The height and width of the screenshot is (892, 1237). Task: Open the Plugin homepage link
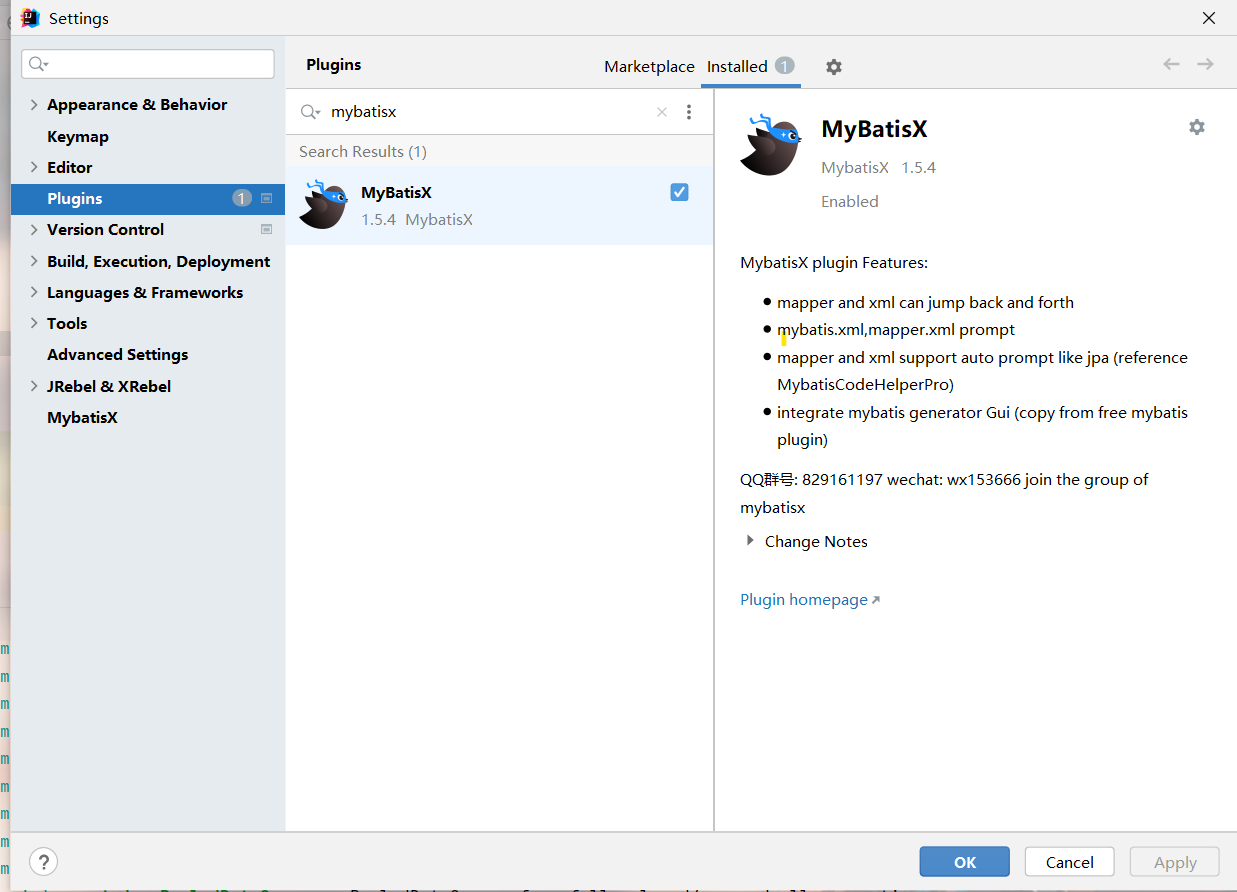pos(810,600)
